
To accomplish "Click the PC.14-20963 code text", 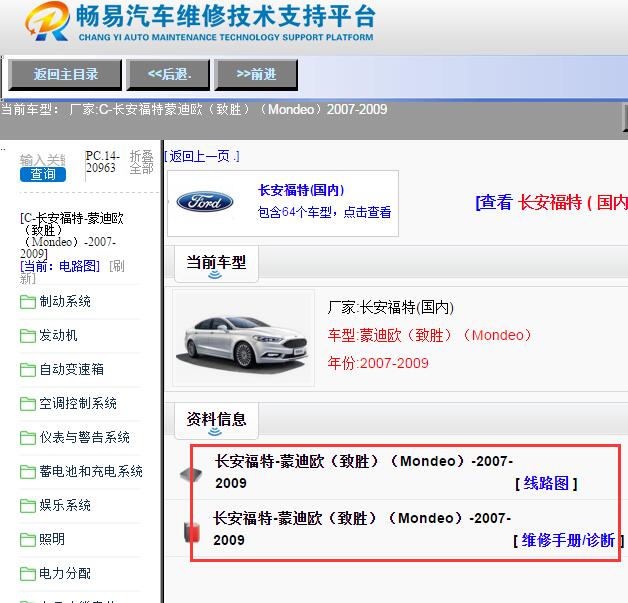I will coord(103,162).
